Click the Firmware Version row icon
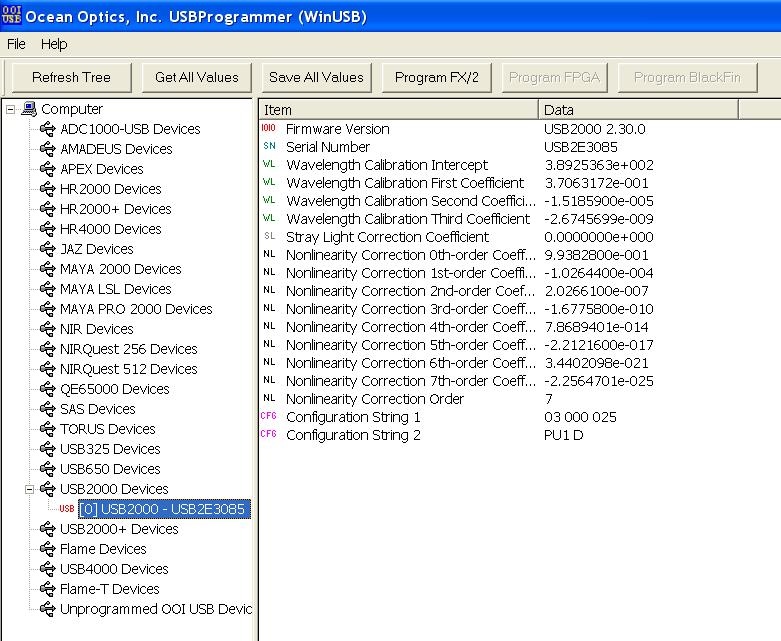The height and width of the screenshot is (641, 781). point(269,129)
